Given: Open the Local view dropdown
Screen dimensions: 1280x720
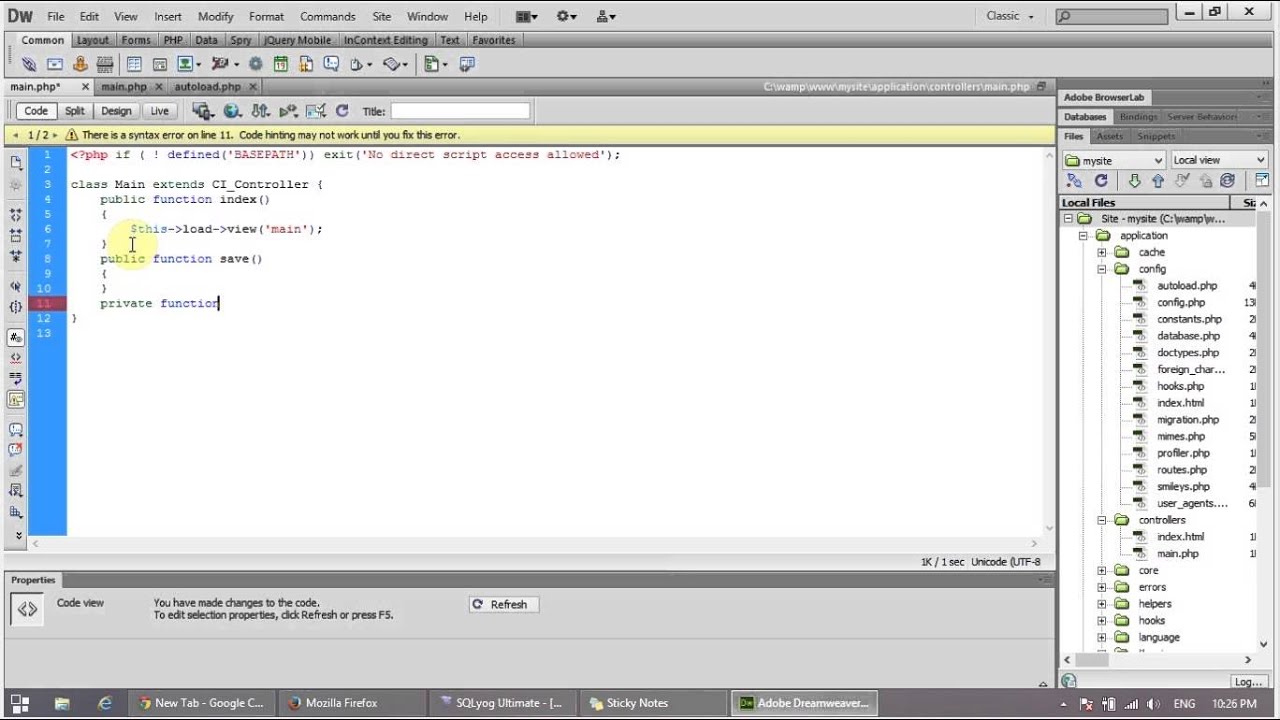Looking at the screenshot, I should point(1219,160).
